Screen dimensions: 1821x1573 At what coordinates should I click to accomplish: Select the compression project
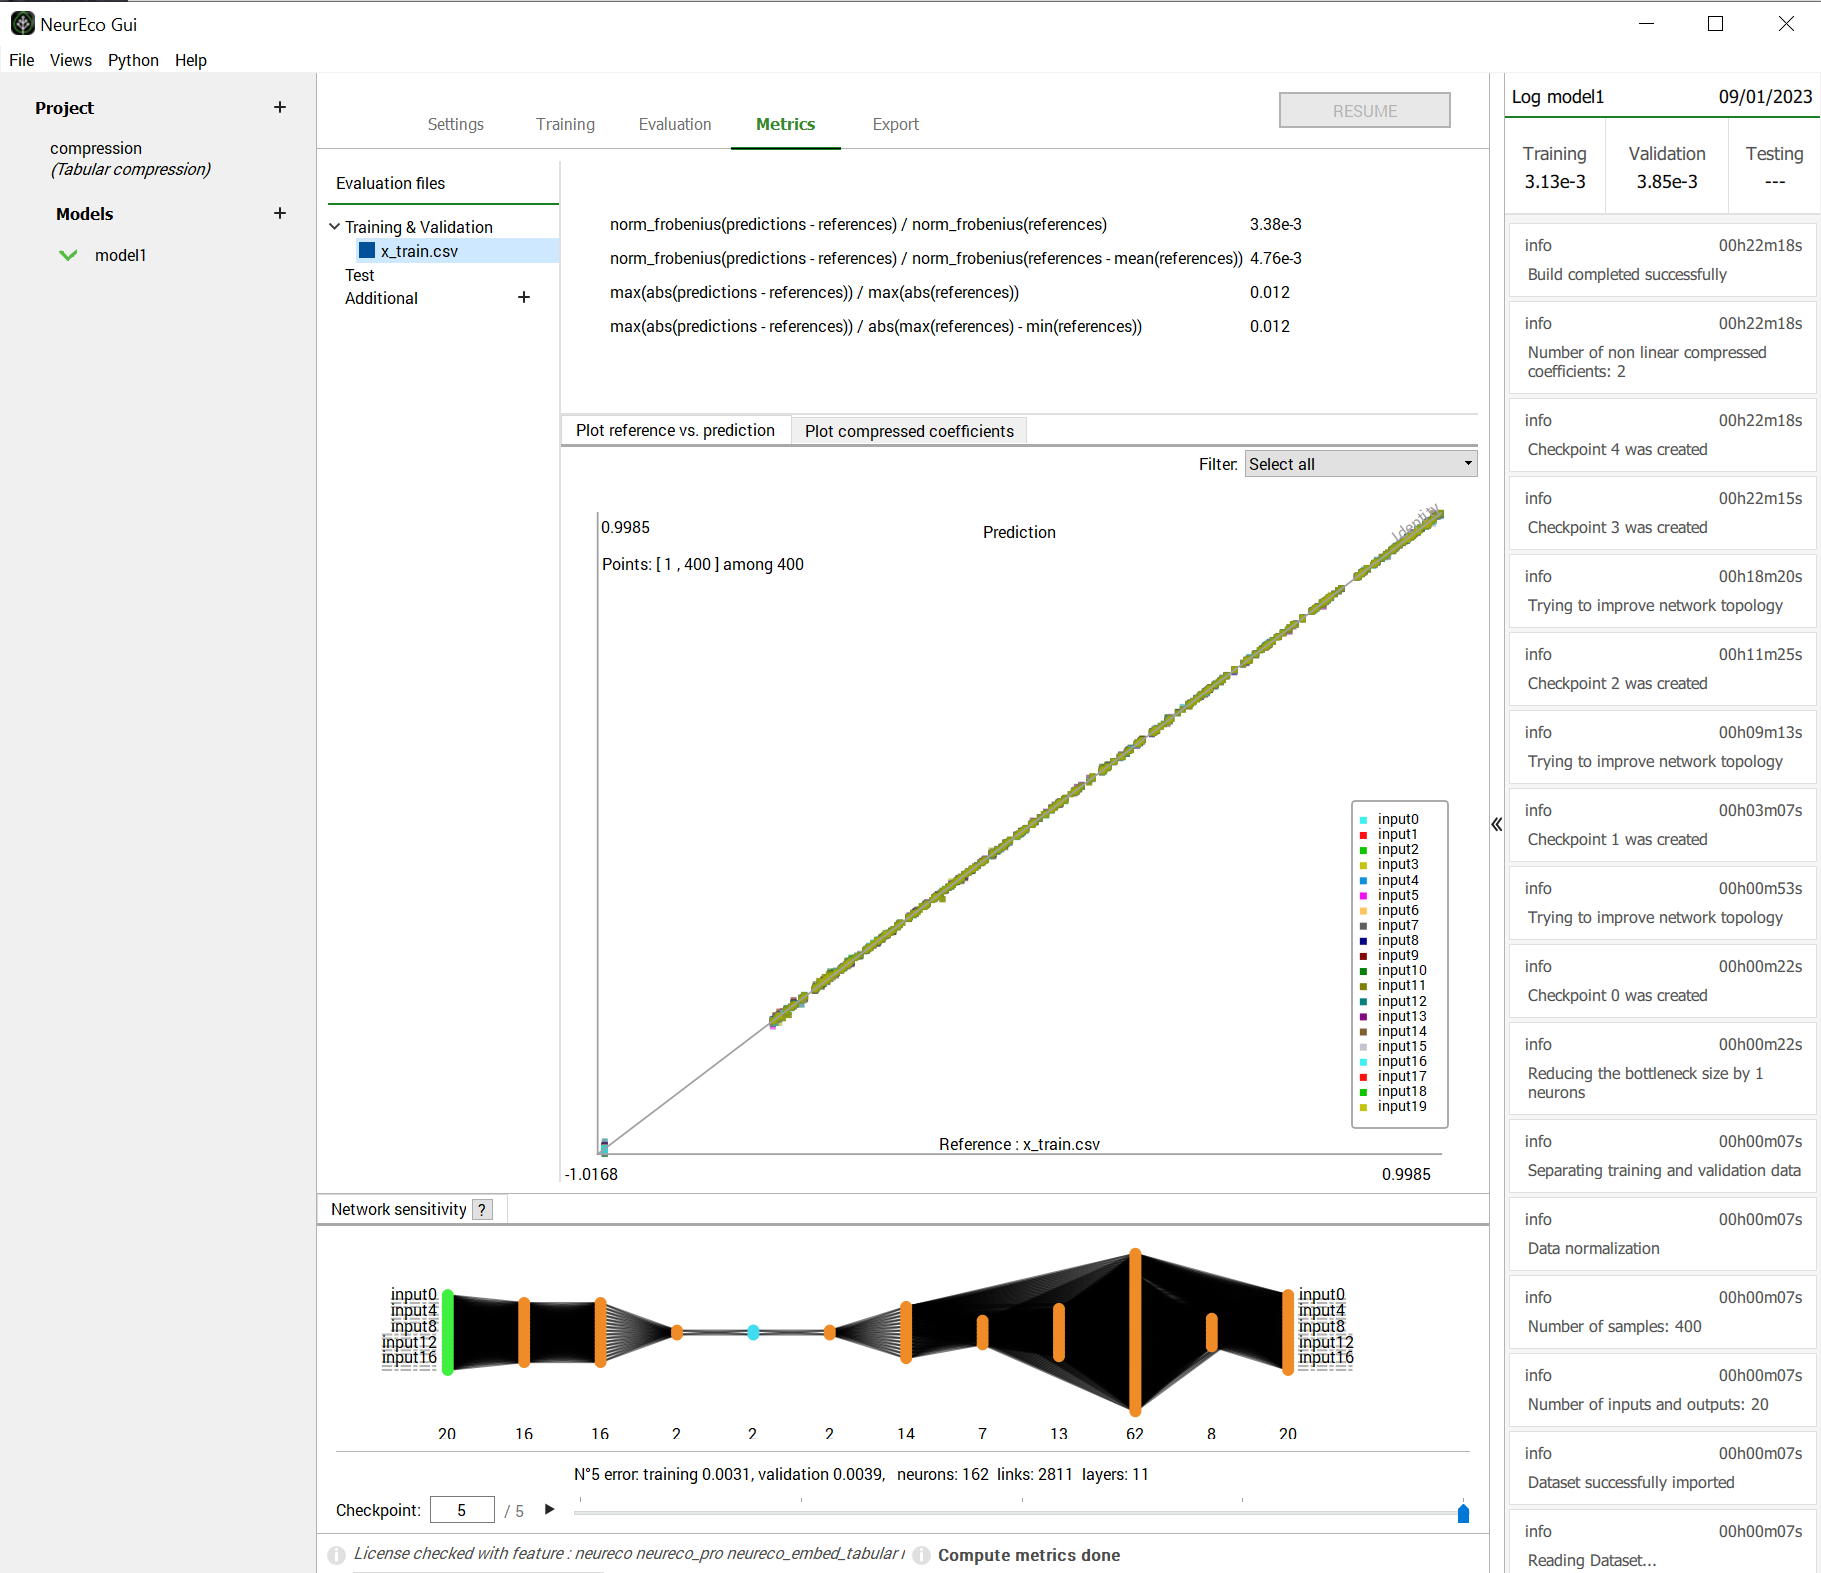(x=130, y=158)
